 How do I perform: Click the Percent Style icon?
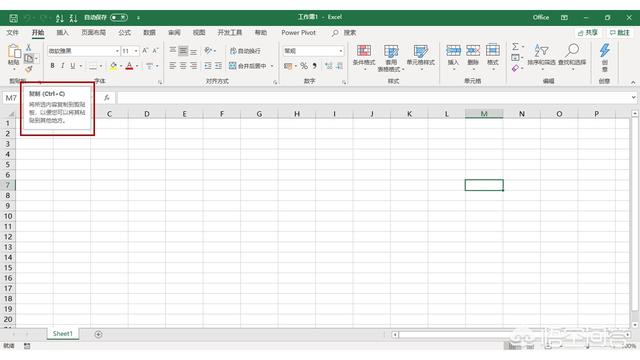pyautogui.click(x=304, y=66)
